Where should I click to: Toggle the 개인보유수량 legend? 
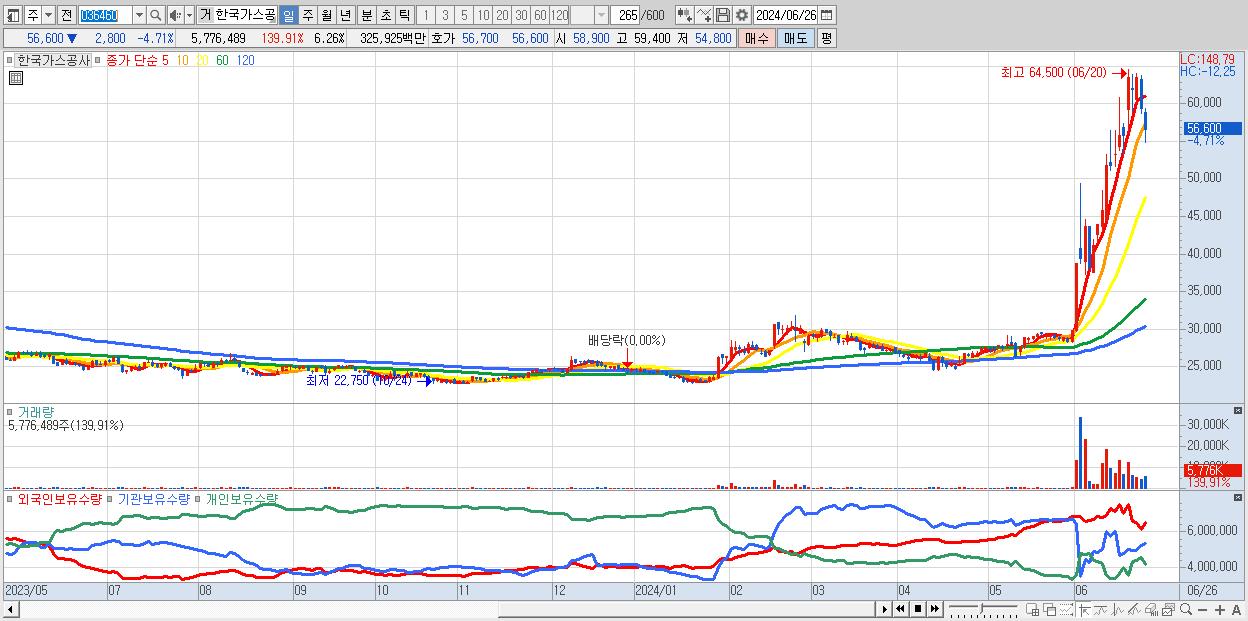click(x=241, y=498)
